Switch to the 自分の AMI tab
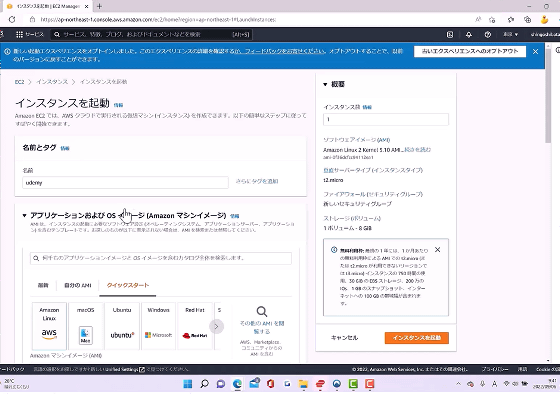Screen dimensions: 560x394 [78, 285]
